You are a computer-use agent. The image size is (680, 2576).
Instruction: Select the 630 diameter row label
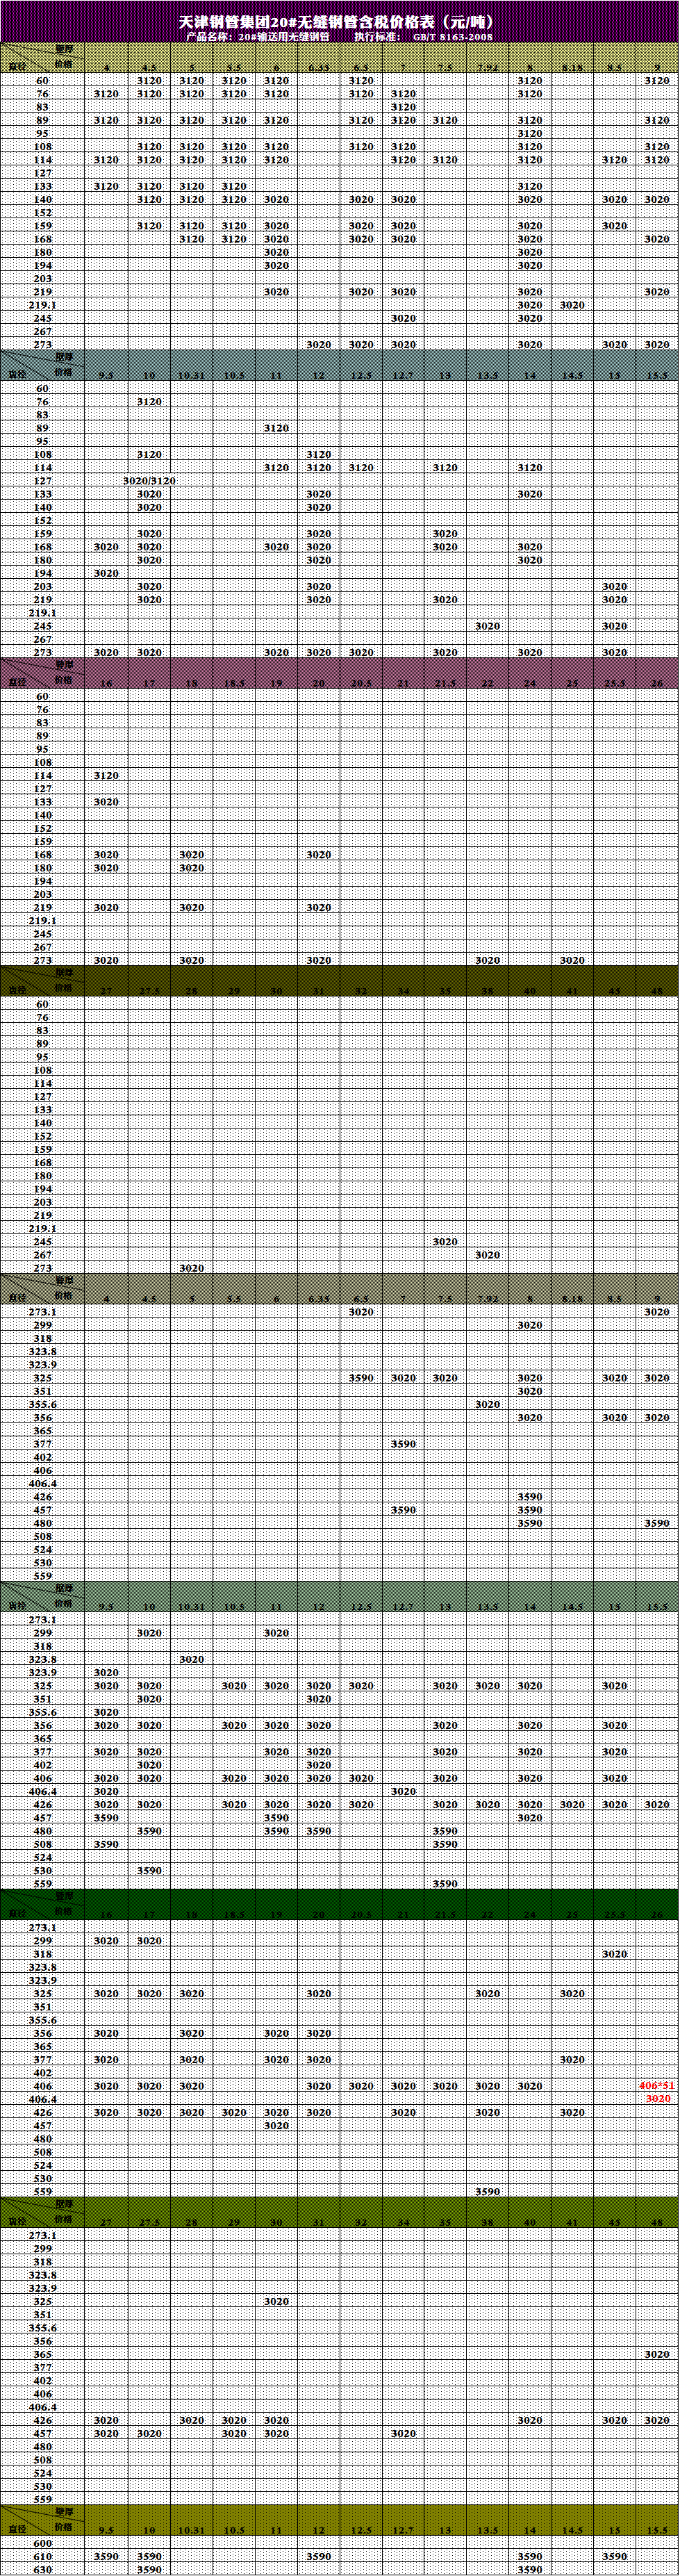pos(42,2569)
